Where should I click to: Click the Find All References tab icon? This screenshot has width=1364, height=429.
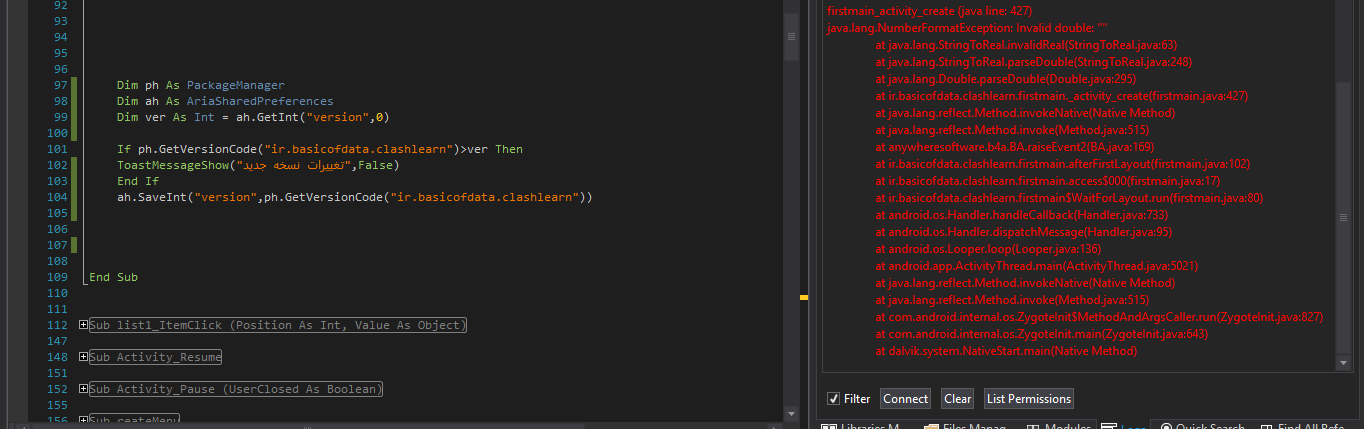tap(1266, 427)
